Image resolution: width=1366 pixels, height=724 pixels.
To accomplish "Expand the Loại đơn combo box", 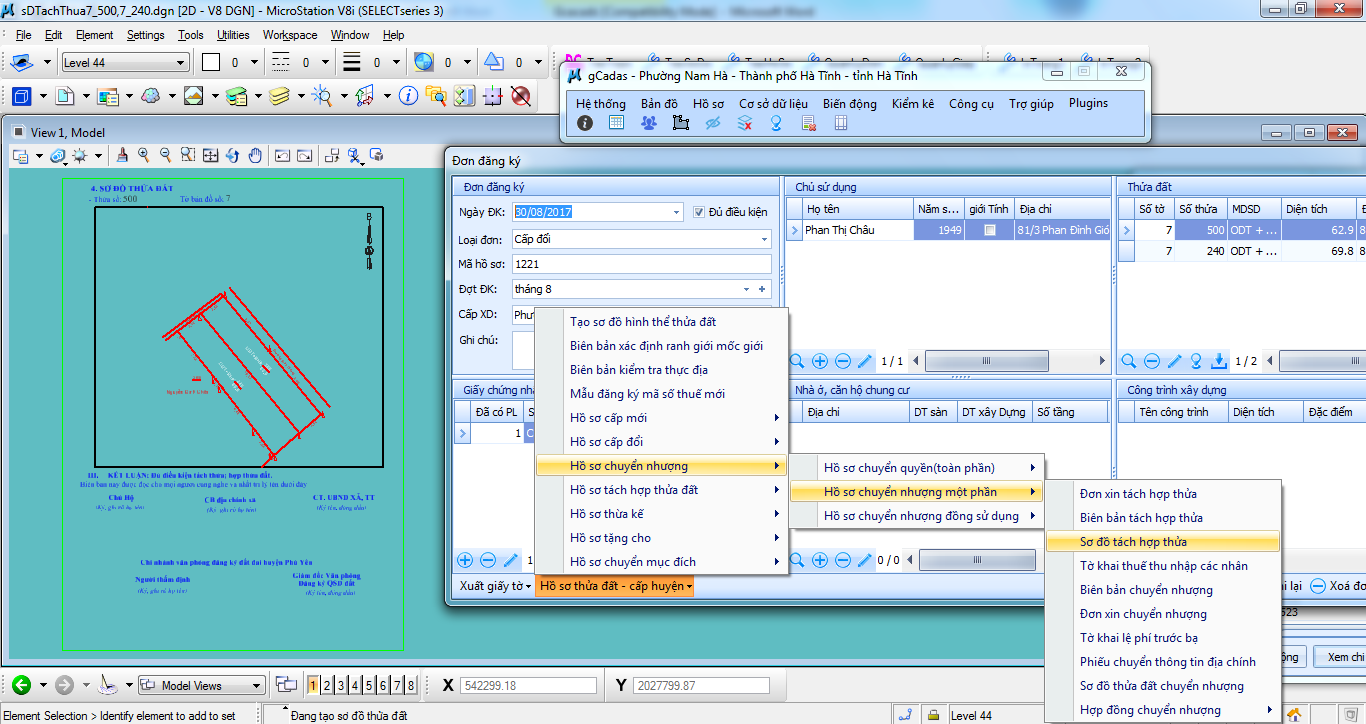I will point(764,240).
